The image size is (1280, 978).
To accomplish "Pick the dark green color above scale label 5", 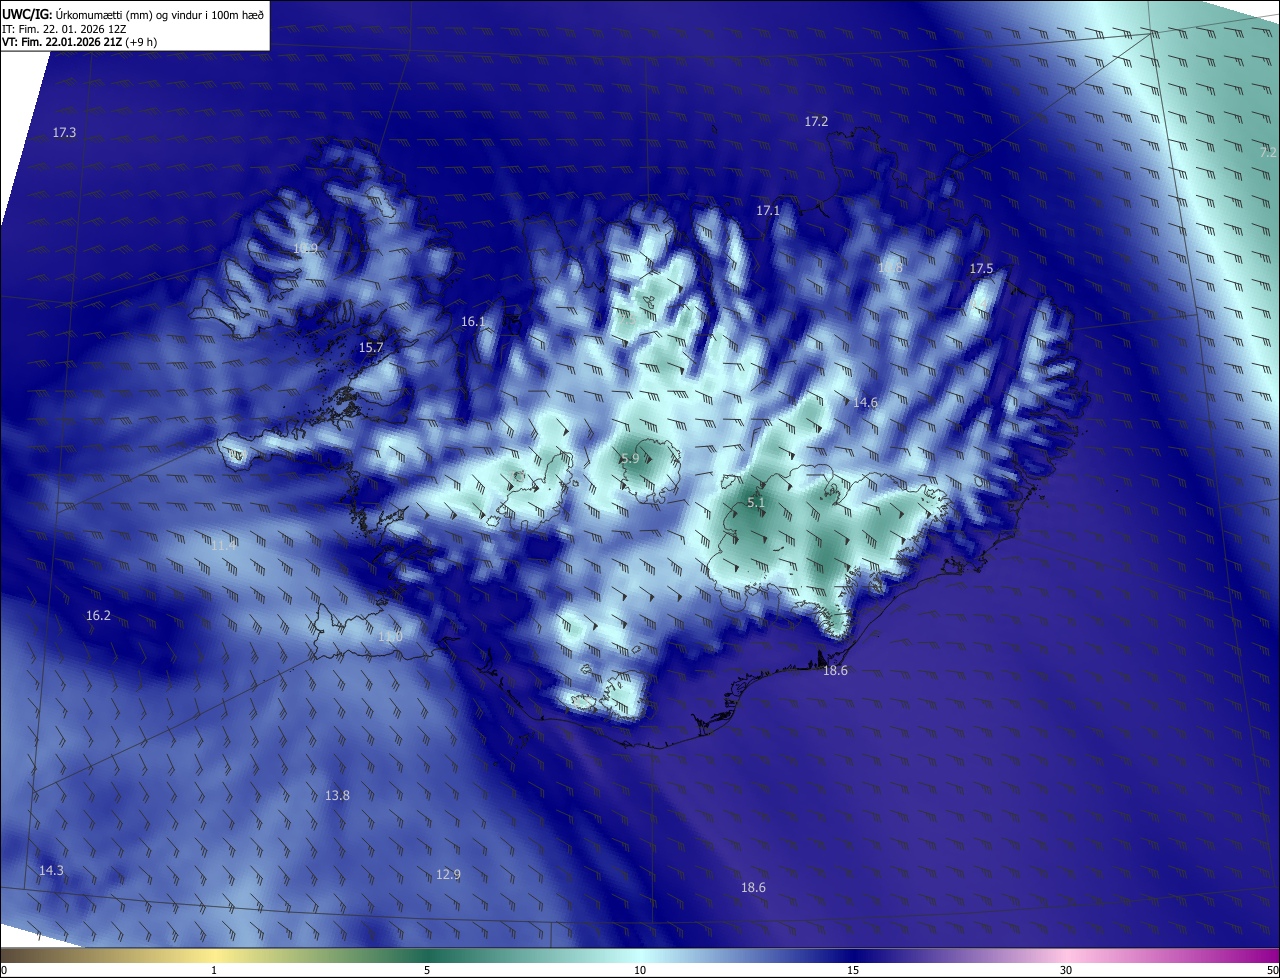I will [x=427, y=955].
